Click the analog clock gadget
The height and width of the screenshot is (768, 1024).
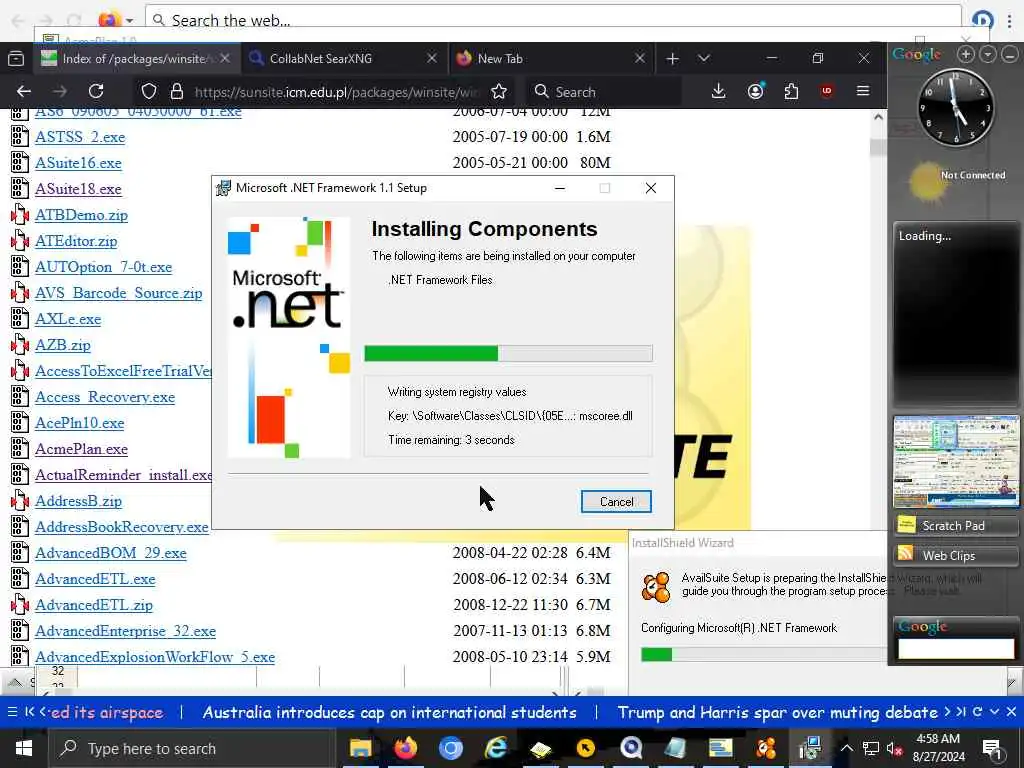(956, 107)
